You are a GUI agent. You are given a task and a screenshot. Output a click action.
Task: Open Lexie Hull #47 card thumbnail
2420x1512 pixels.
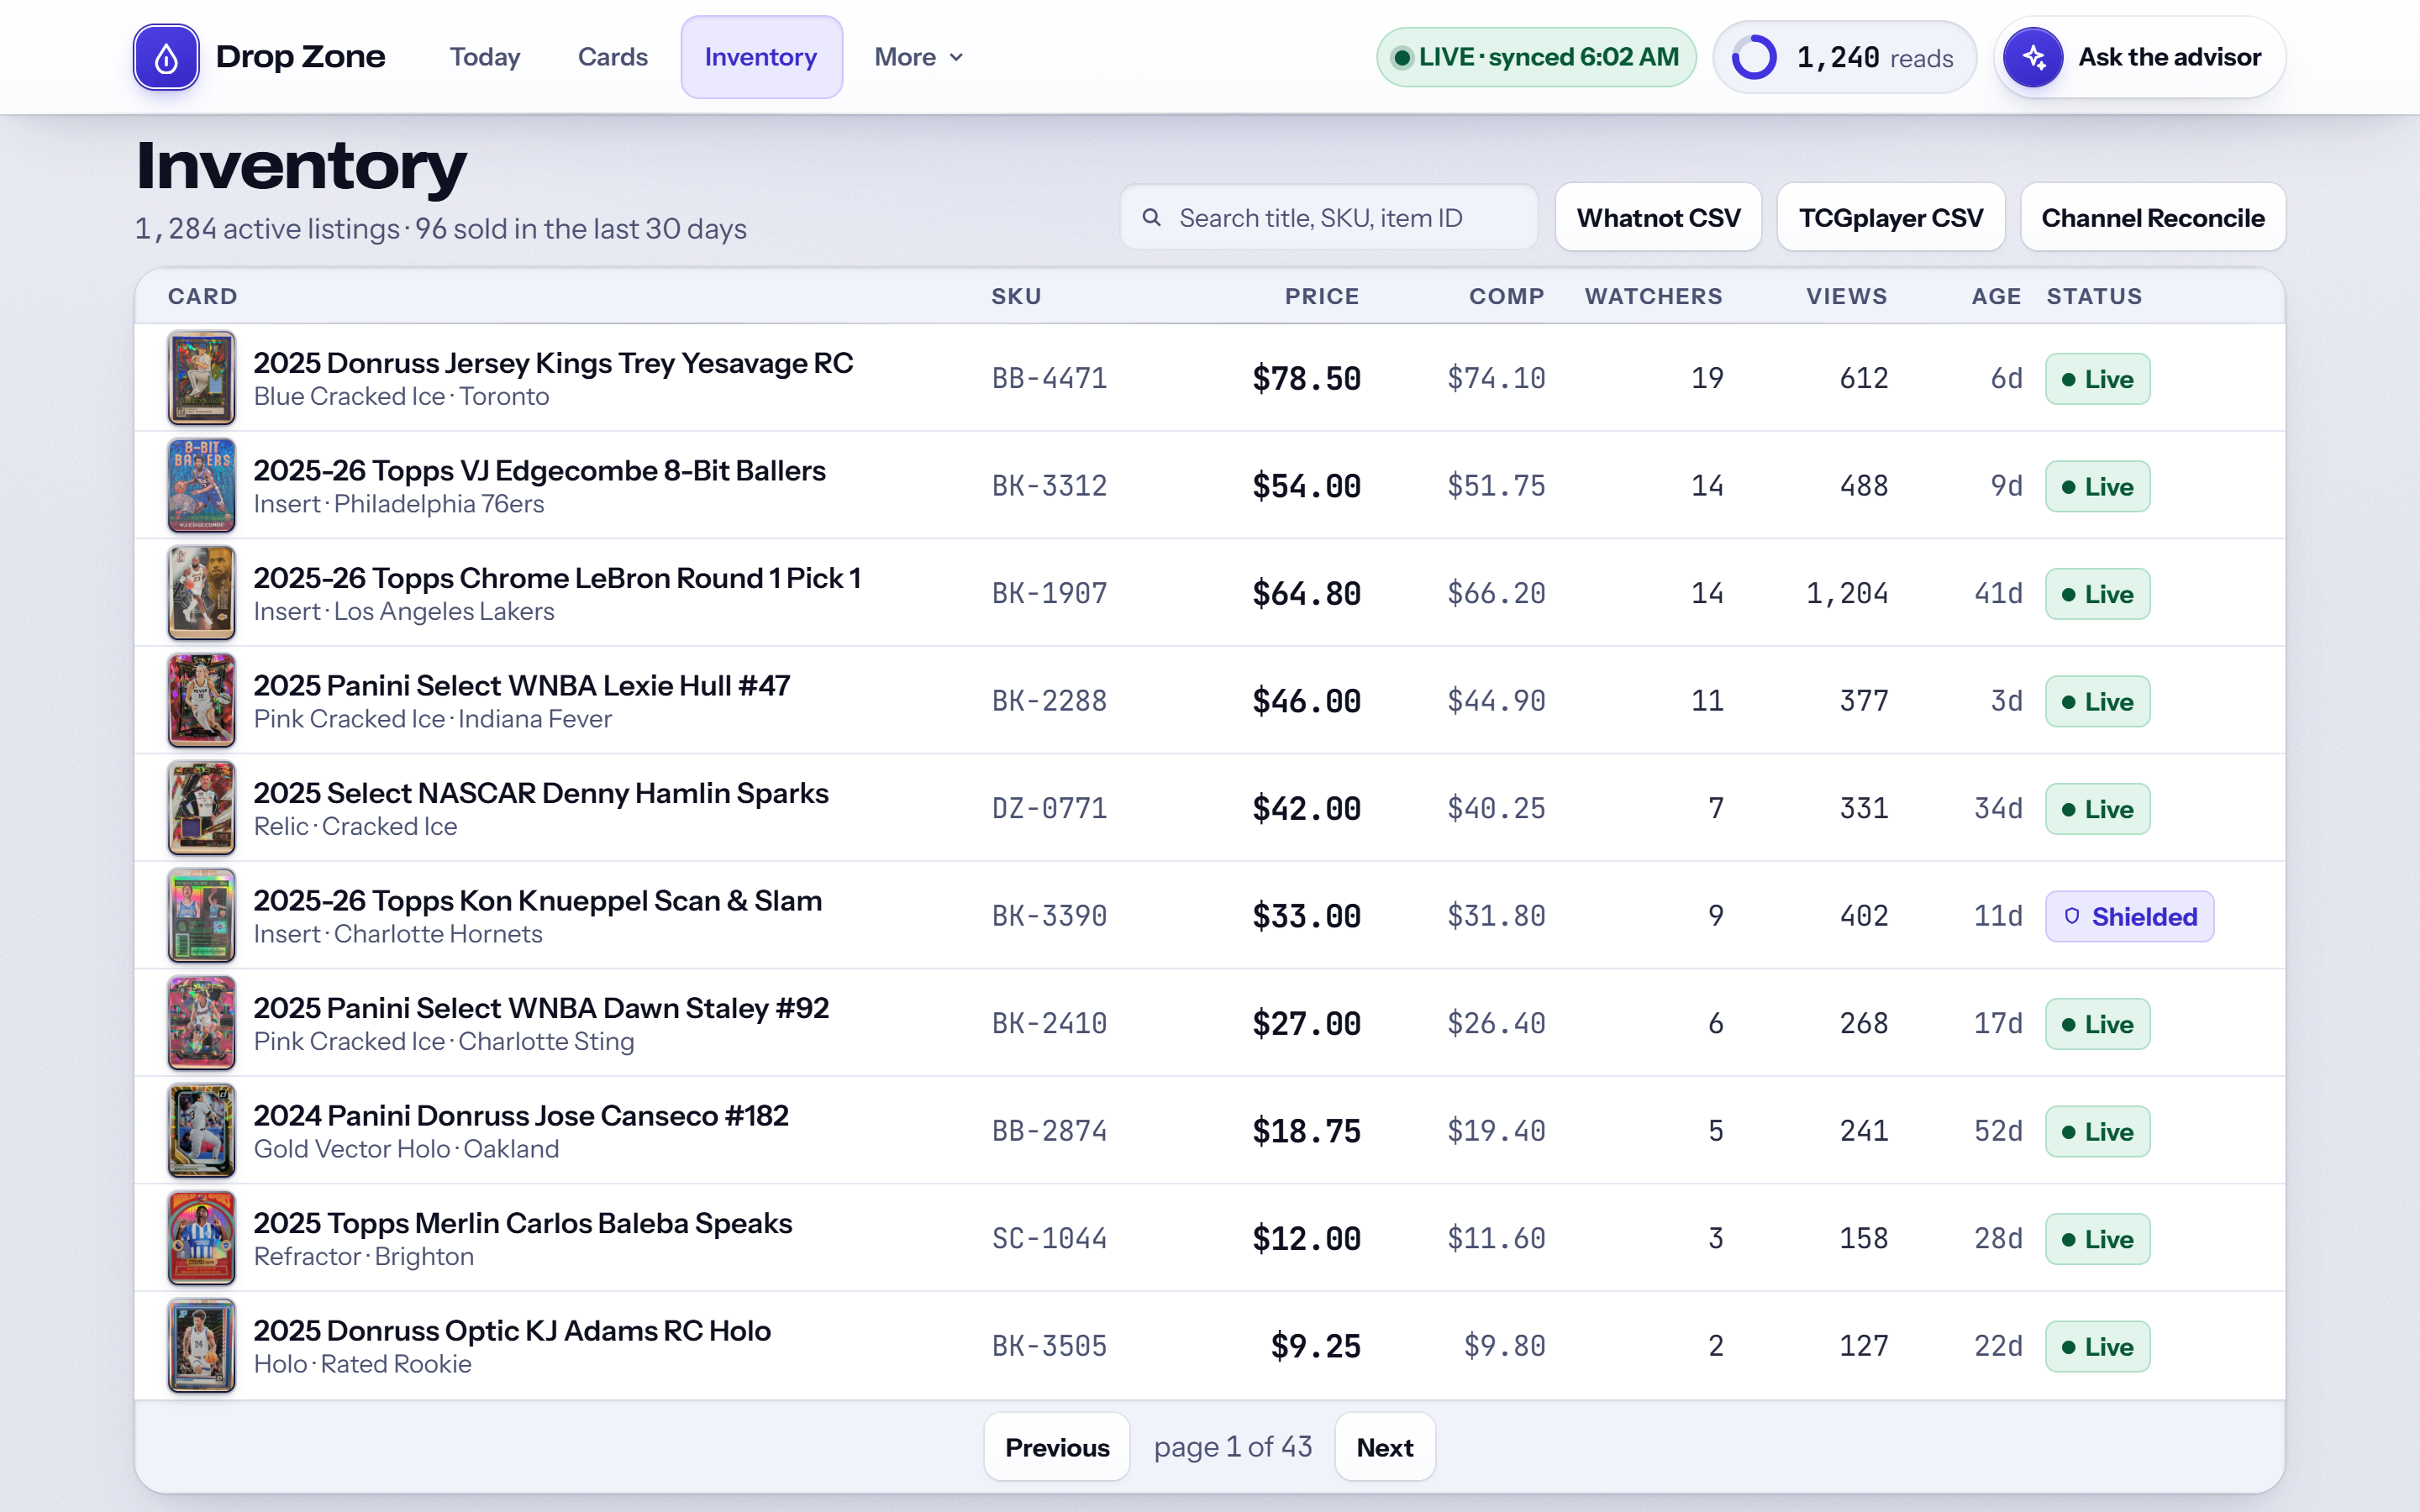click(x=202, y=701)
